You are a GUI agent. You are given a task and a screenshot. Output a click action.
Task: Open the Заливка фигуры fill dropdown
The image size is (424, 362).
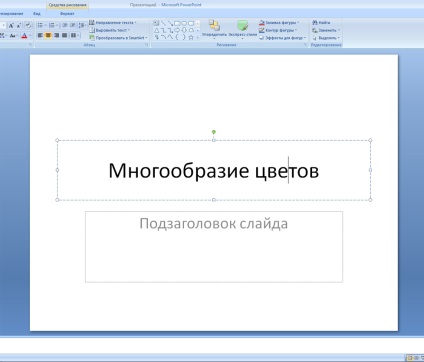[279, 23]
